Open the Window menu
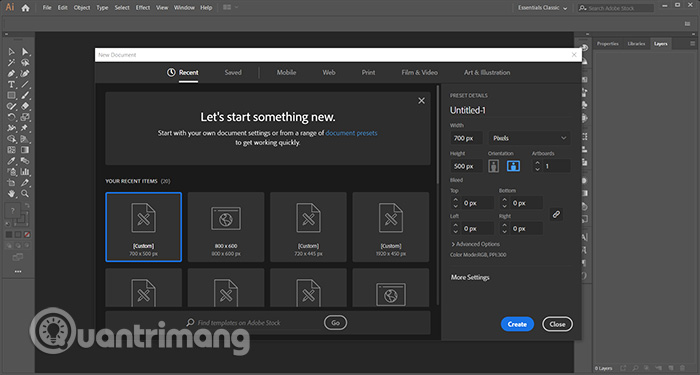Image resolution: width=700 pixels, height=375 pixels. [184, 8]
